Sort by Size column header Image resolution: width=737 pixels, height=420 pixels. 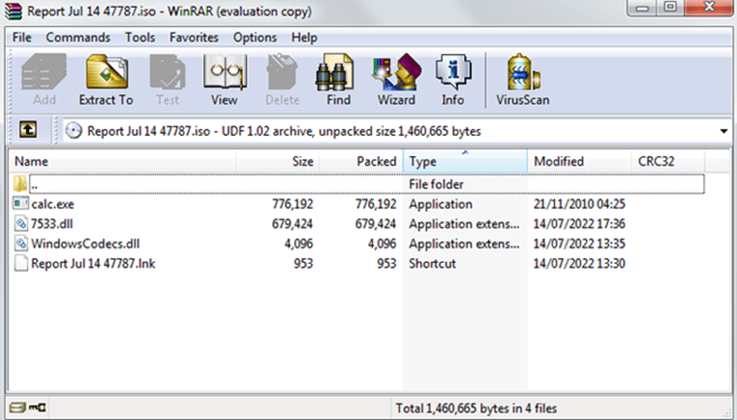point(277,161)
